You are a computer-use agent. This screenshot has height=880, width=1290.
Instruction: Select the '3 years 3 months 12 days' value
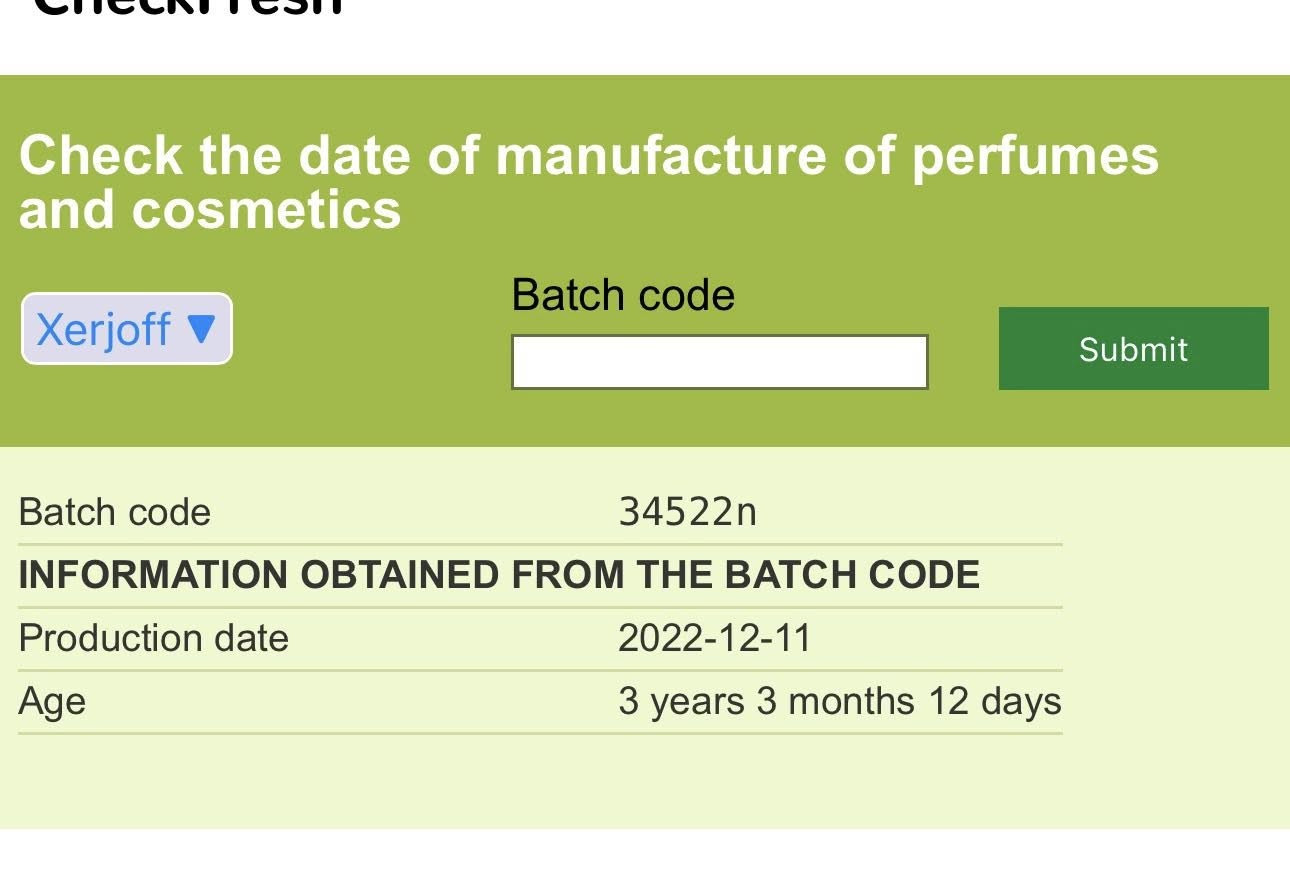839,701
